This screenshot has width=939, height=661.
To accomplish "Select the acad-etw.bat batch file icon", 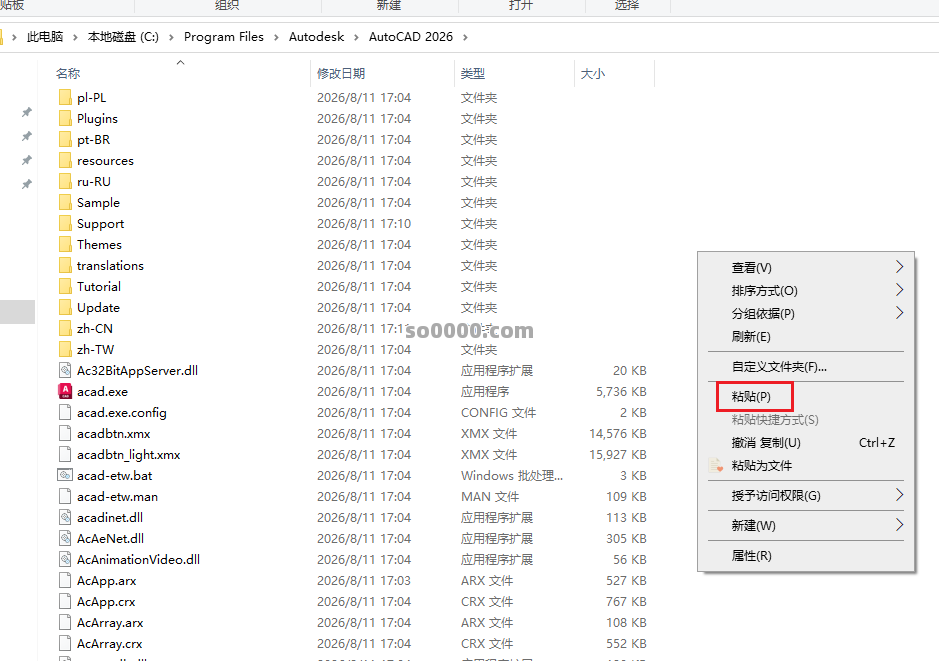I will (x=65, y=475).
